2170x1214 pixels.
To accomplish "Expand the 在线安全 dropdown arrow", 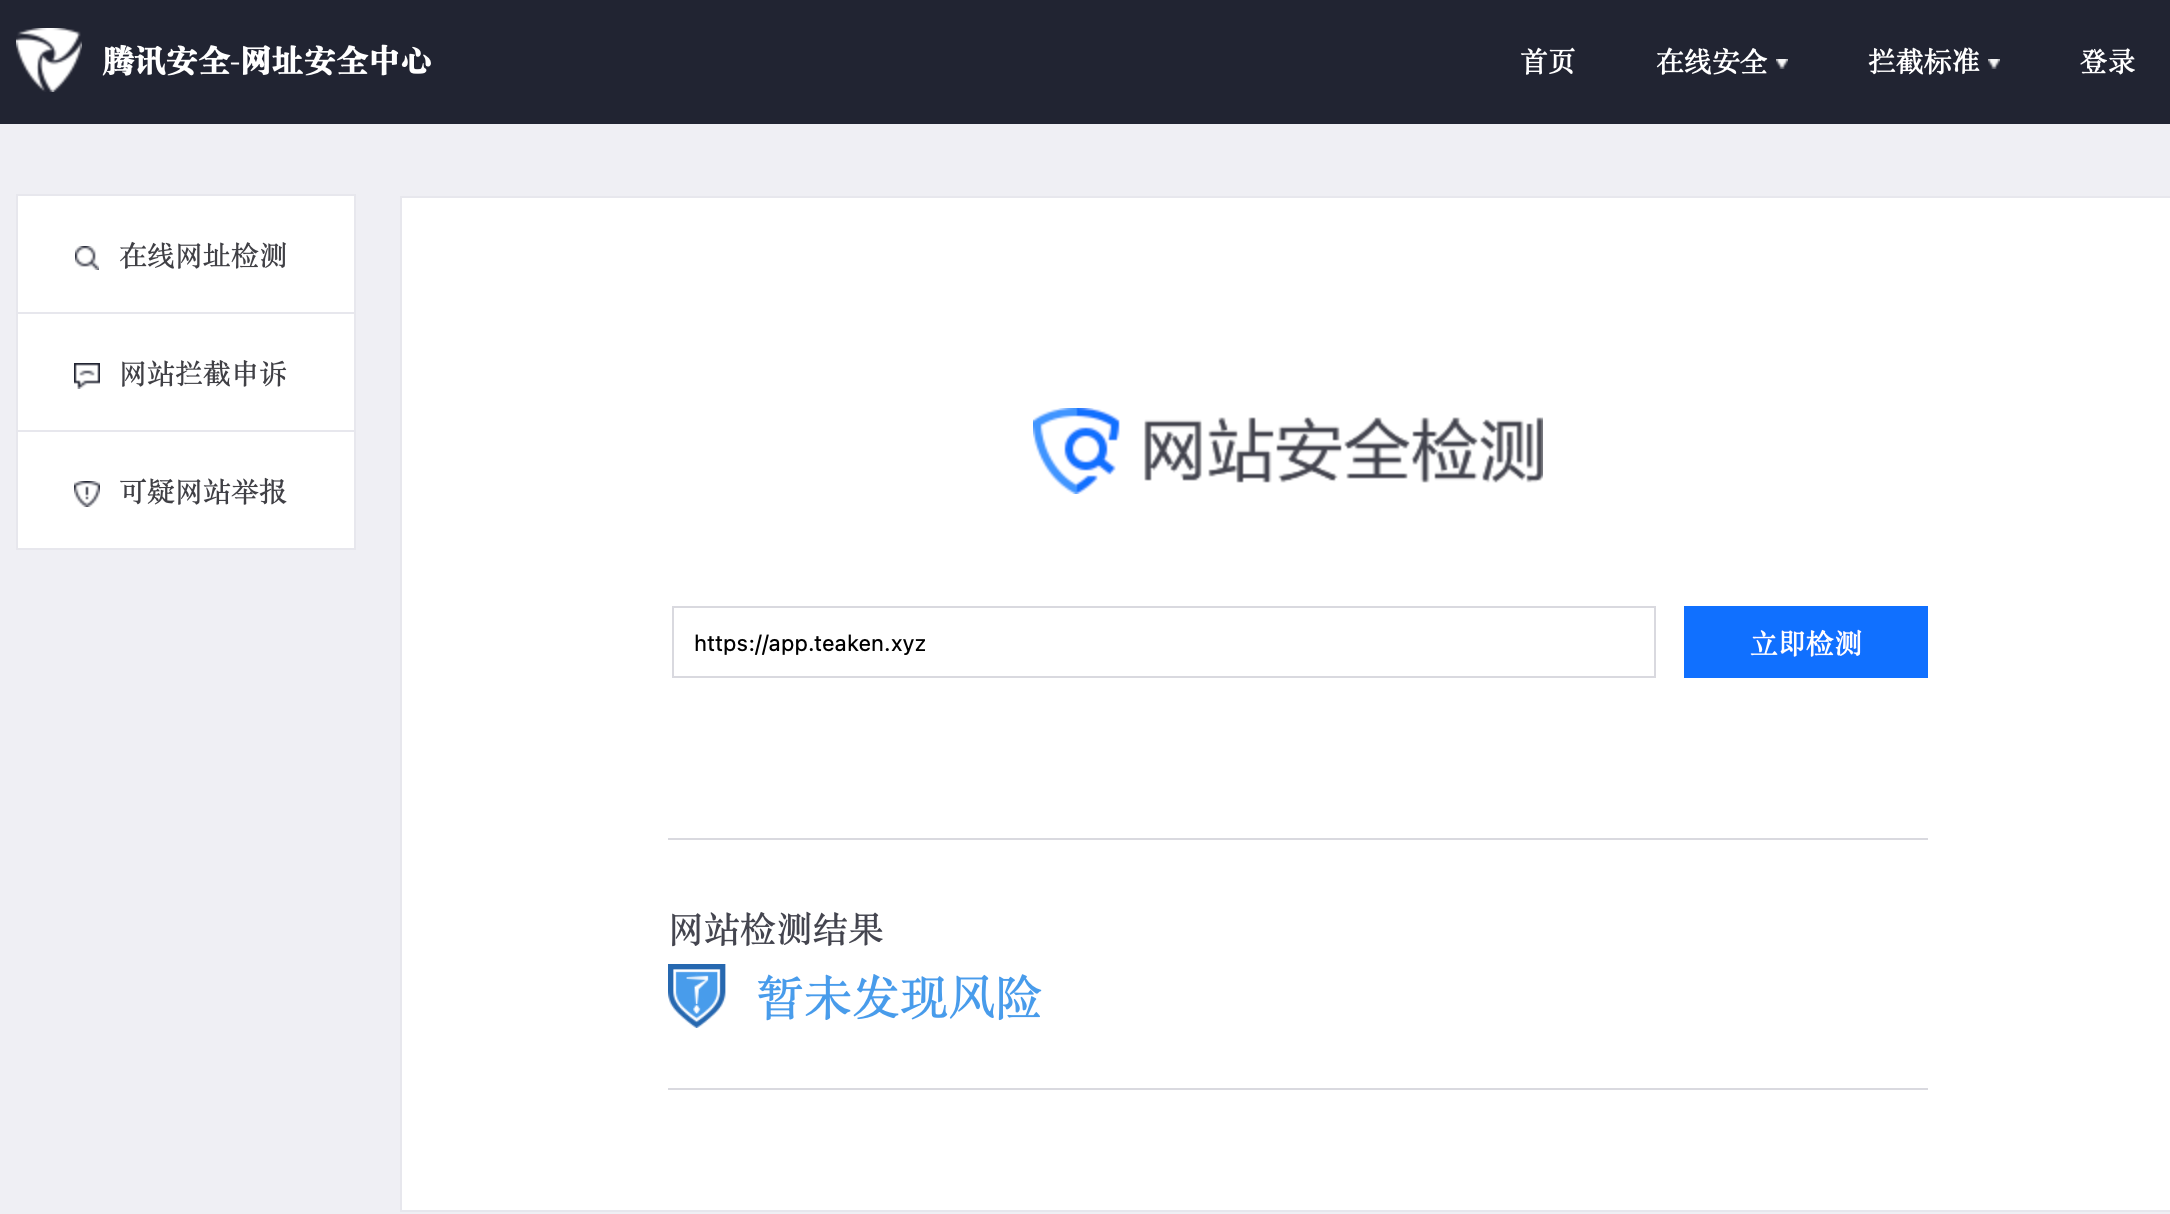I will (1782, 63).
